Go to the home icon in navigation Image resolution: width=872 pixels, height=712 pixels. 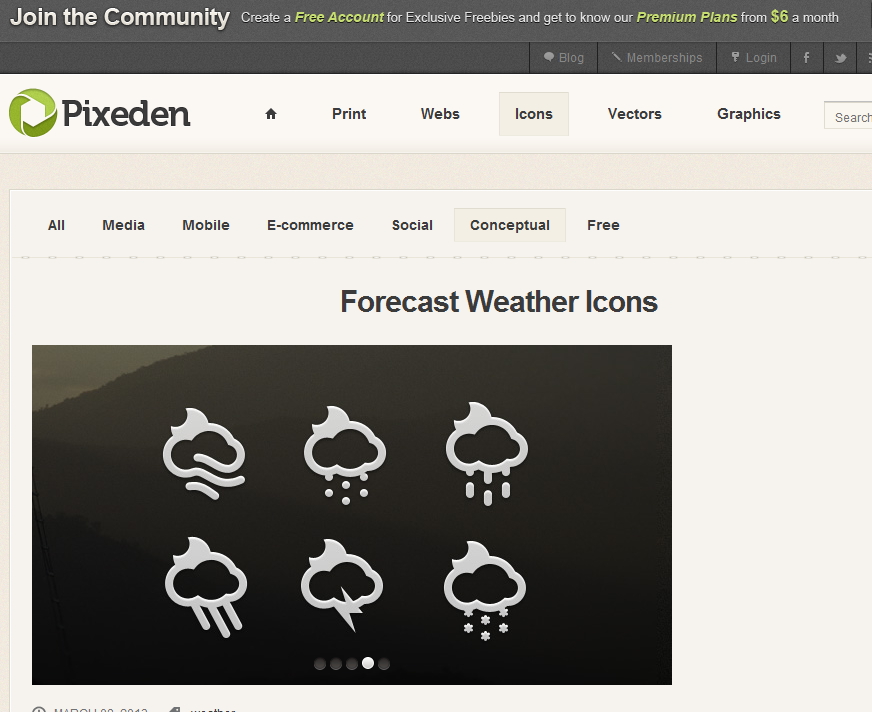point(271,114)
